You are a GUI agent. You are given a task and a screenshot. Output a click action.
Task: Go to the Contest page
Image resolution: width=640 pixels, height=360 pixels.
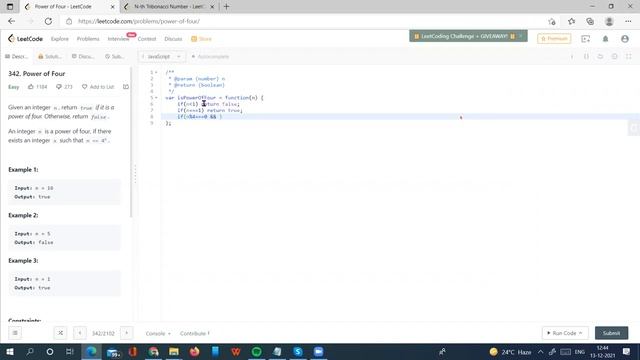[147, 39]
